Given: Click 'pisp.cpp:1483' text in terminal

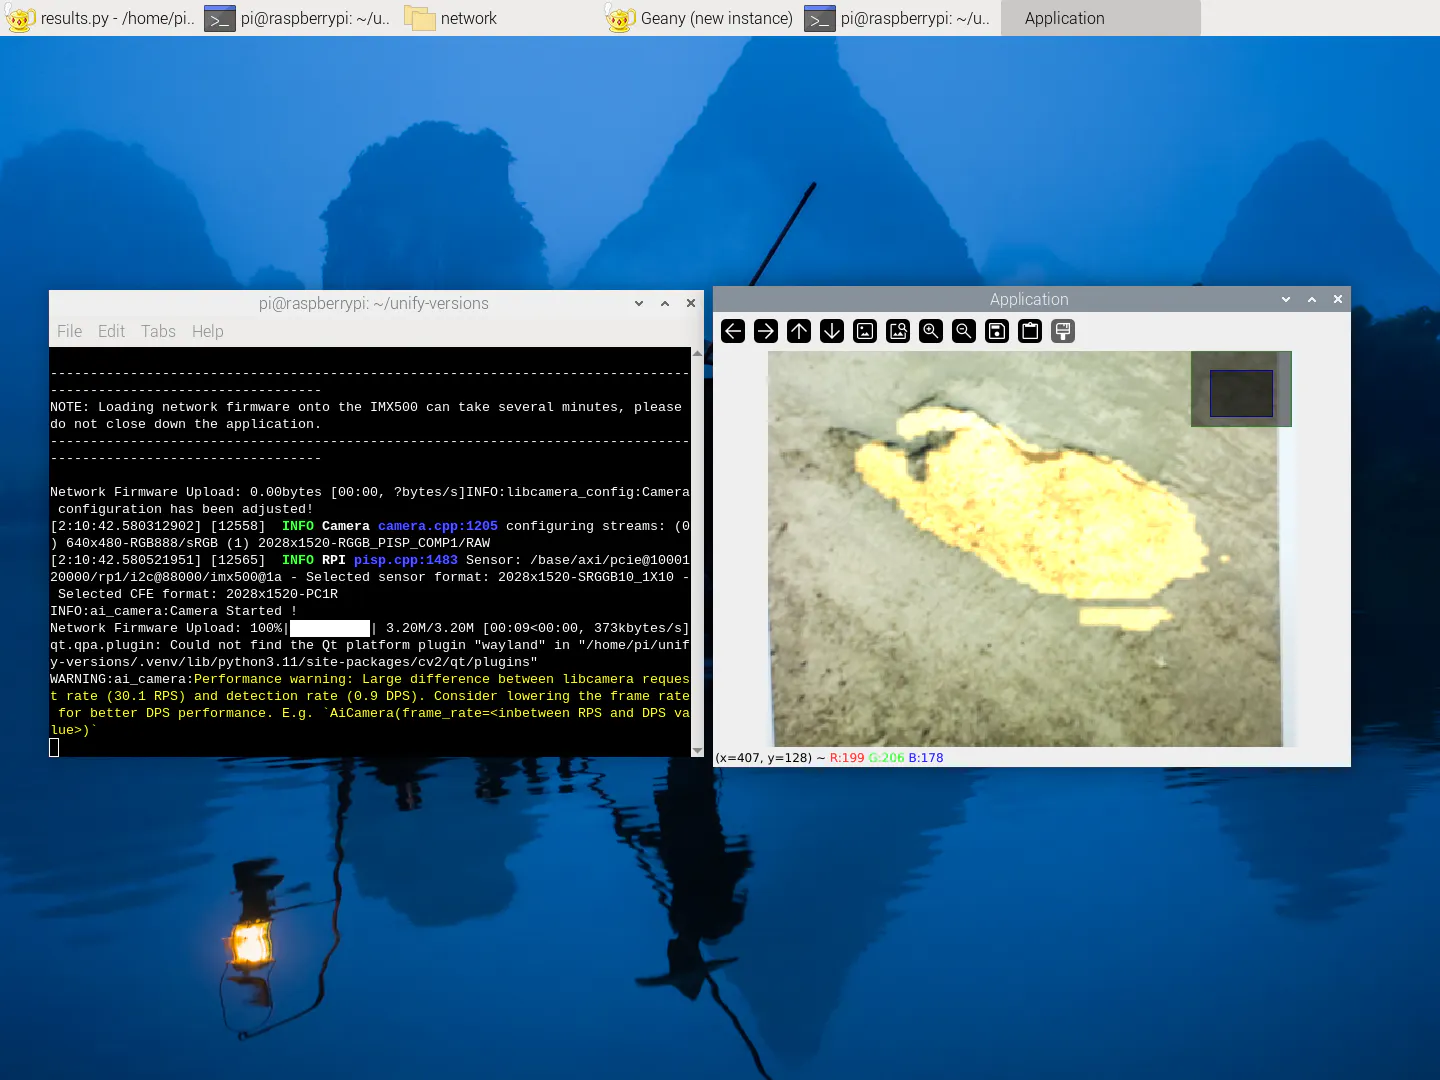Looking at the screenshot, I should point(406,560).
